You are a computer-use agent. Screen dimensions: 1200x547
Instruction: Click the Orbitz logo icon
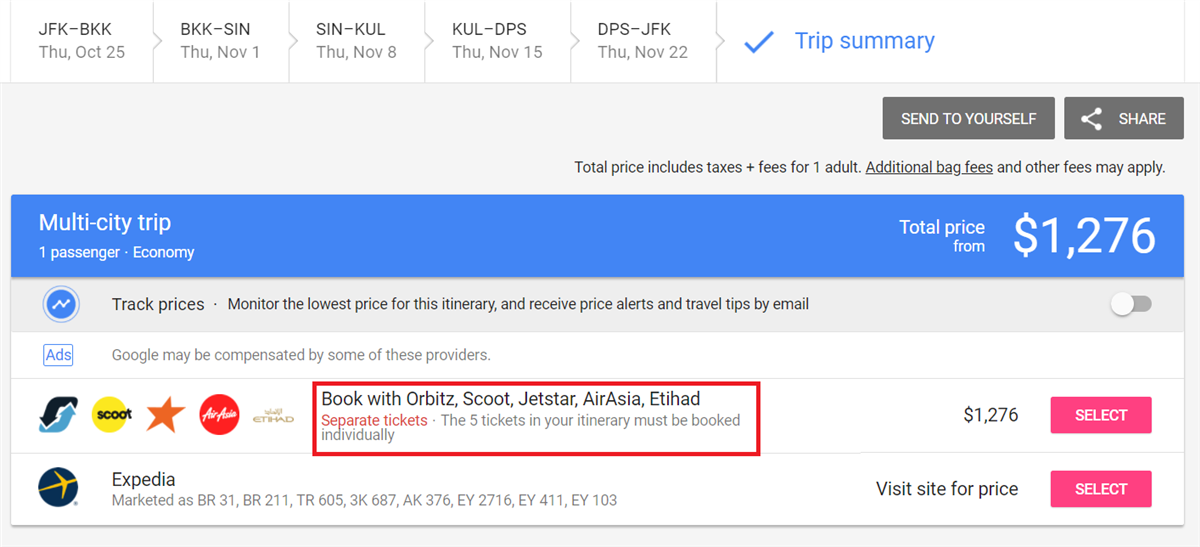58,415
